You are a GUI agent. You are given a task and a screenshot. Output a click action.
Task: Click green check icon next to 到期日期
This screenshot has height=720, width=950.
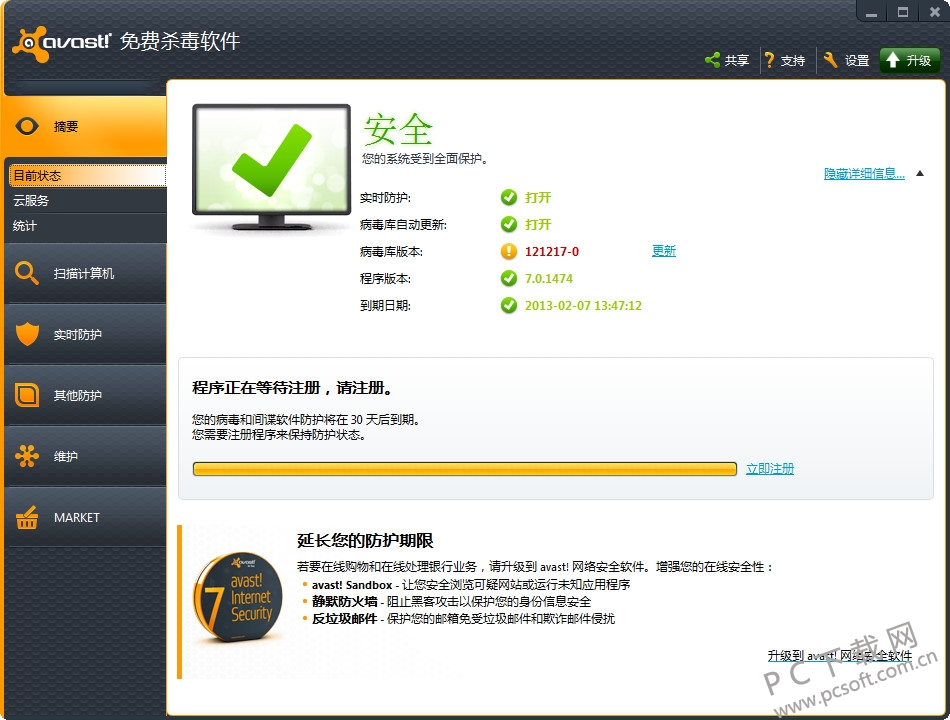point(509,305)
